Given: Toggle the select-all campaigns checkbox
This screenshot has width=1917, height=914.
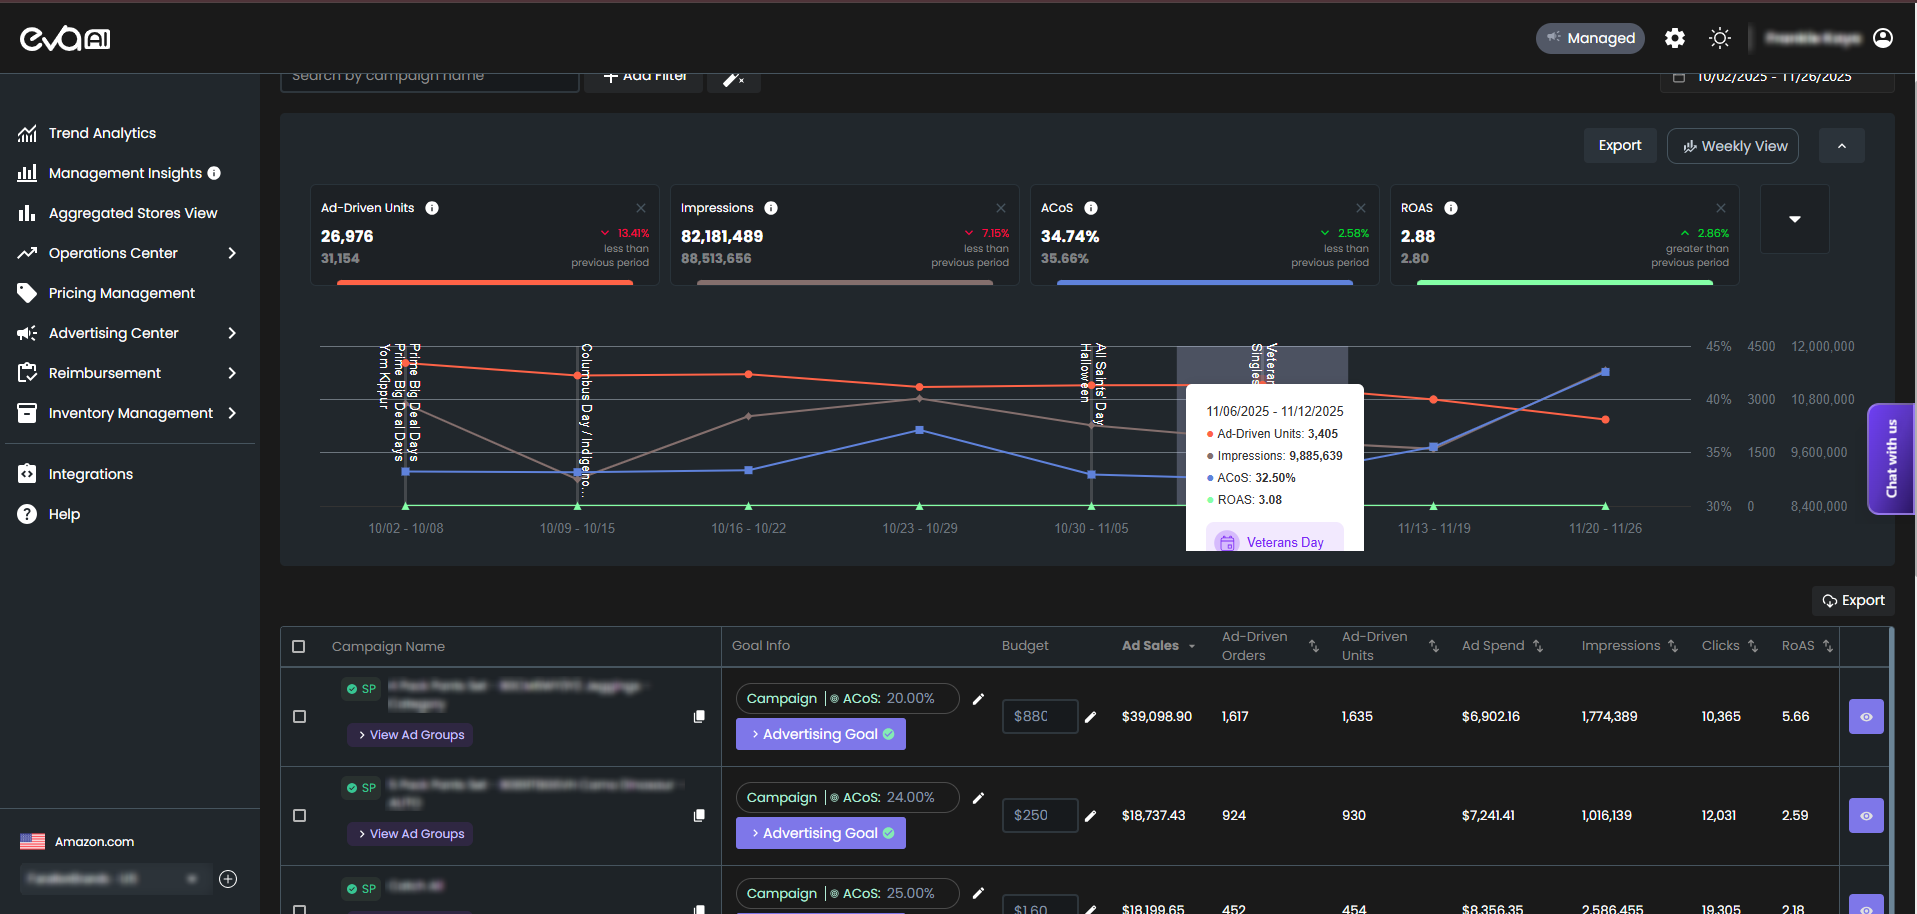Looking at the screenshot, I should click(298, 647).
